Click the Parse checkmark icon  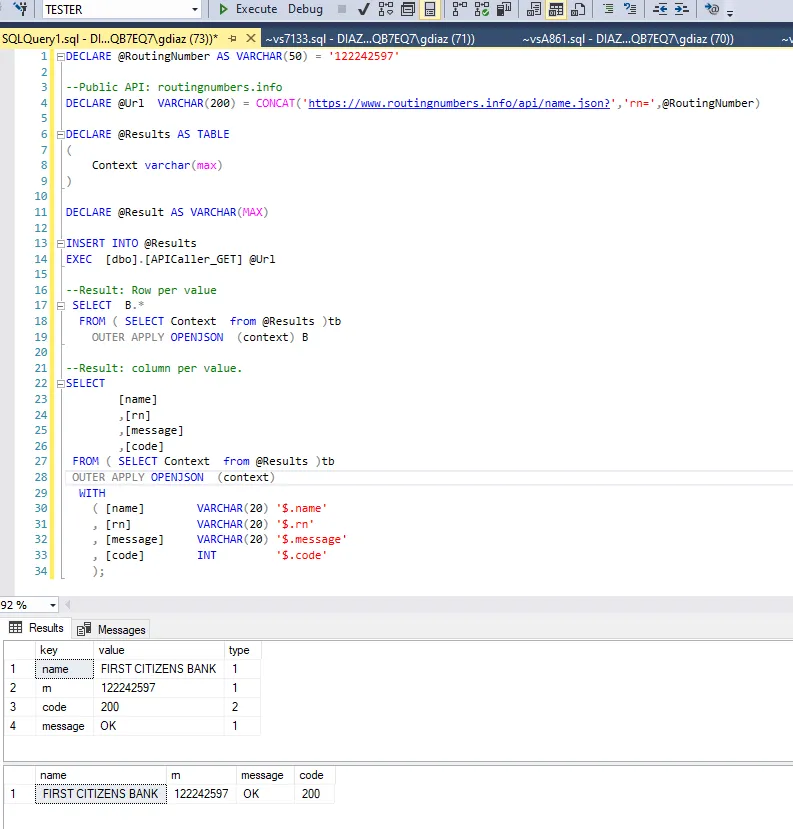click(x=362, y=10)
